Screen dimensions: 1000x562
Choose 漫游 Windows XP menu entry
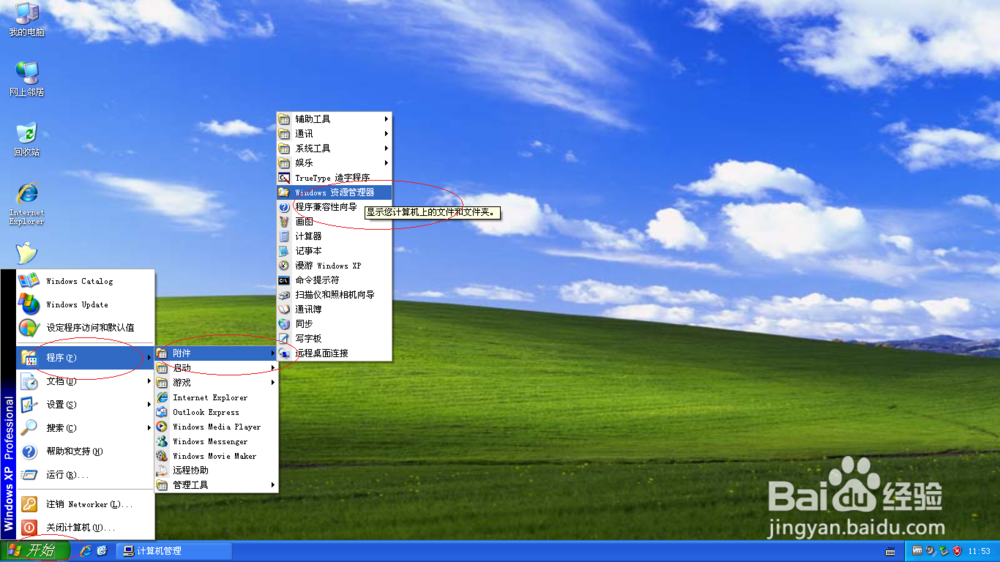335,265
